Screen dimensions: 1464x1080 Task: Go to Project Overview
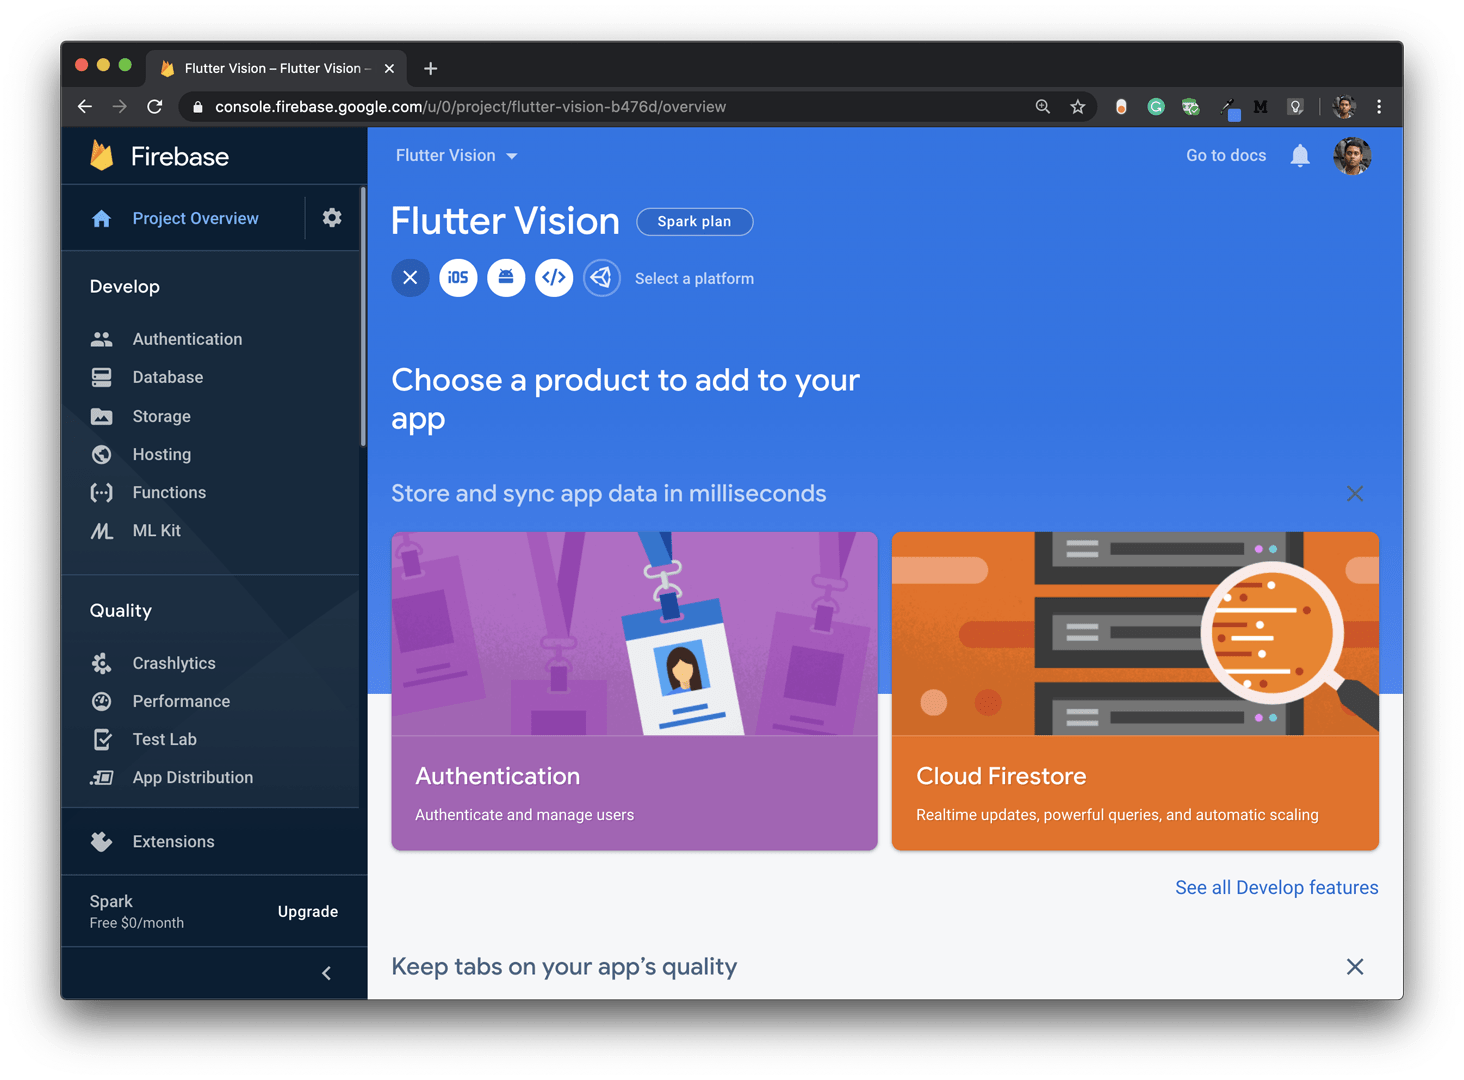pyautogui.click(x=195, y=218)
